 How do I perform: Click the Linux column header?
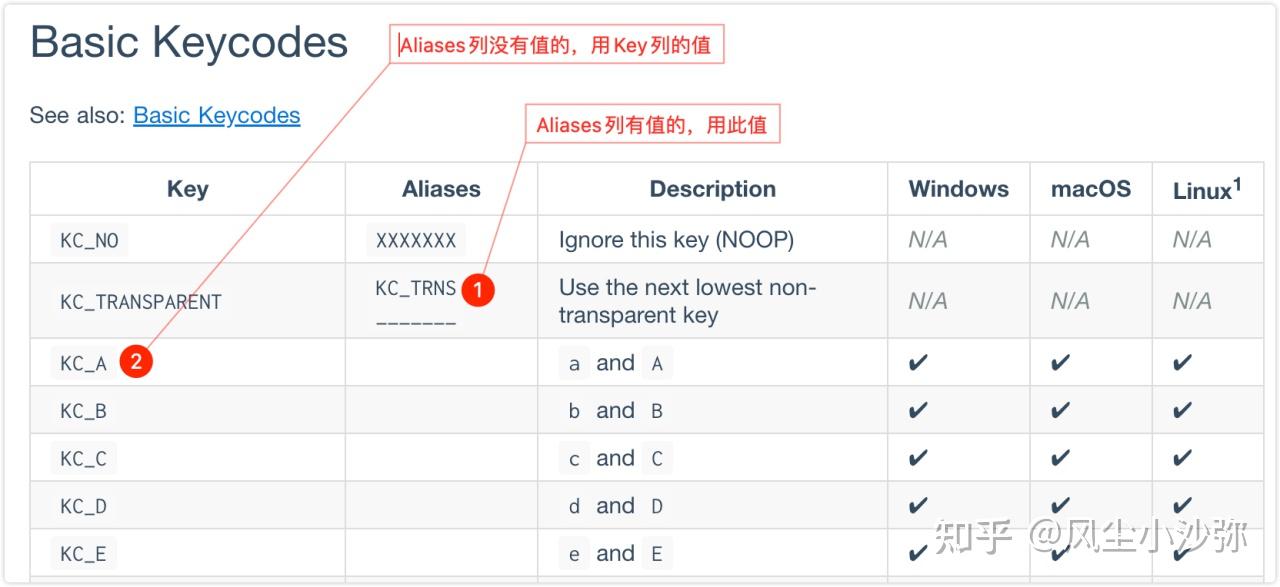click(1207, 189)
